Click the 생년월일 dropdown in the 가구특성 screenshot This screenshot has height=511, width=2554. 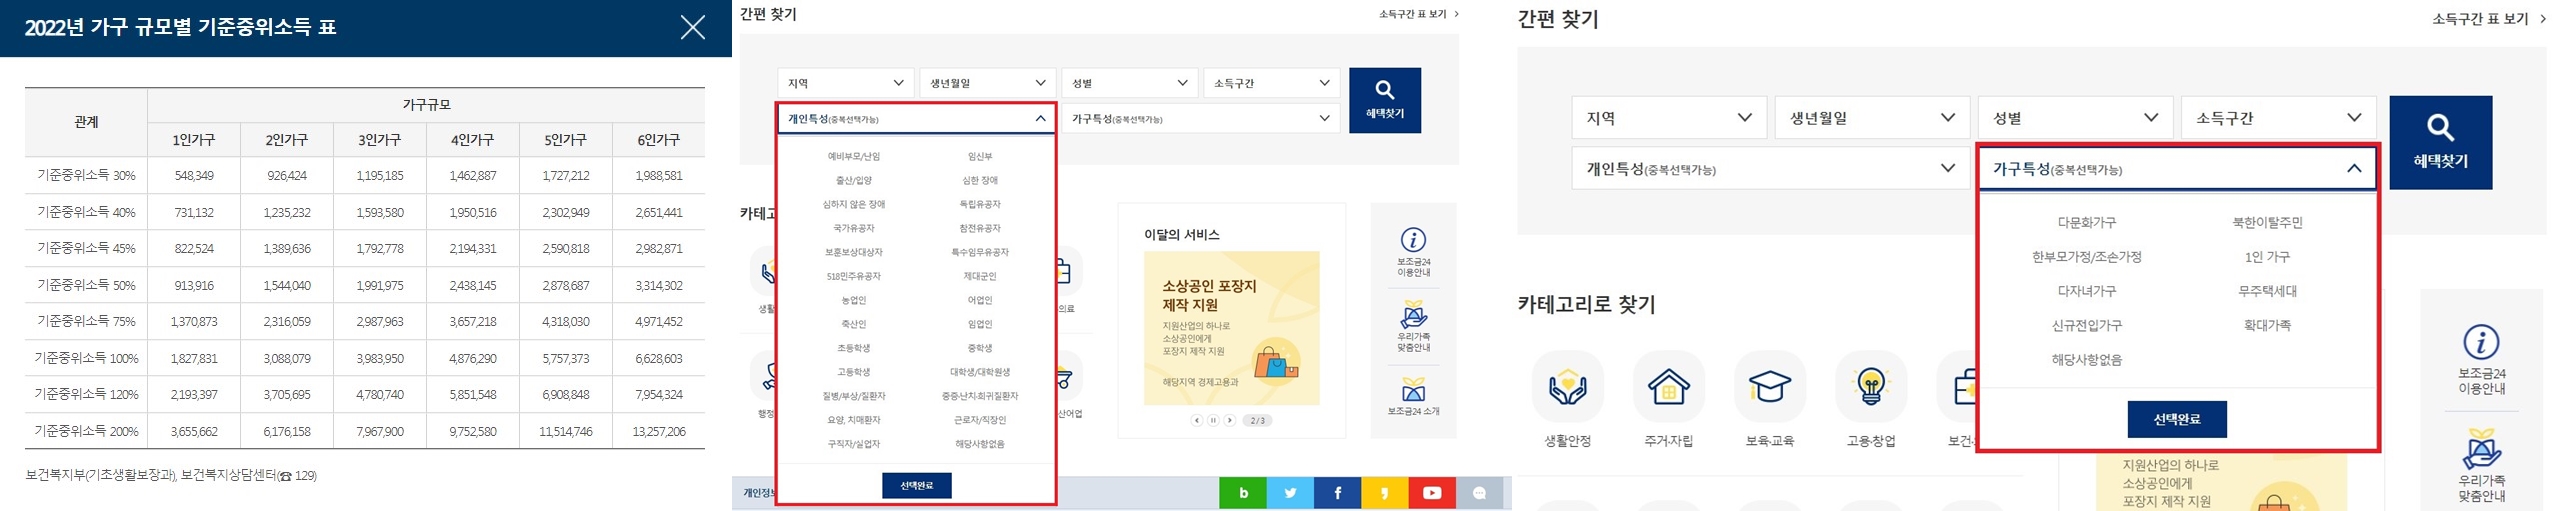pyautogui.click(x=1872, y=118)
